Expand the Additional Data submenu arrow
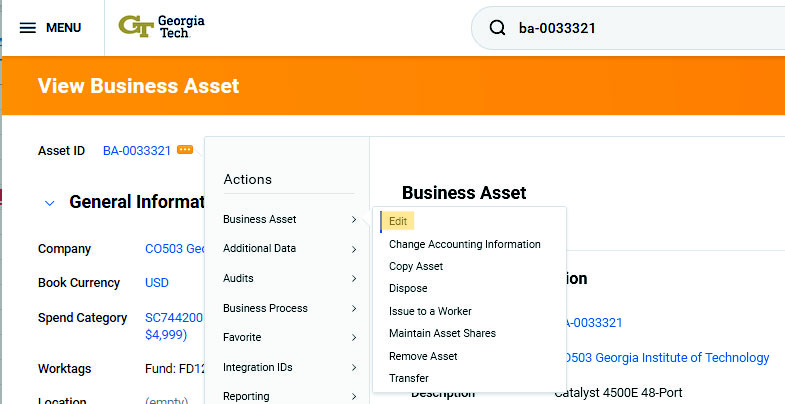Viewport: 785px width, 404px height. (x=354, y=249)
